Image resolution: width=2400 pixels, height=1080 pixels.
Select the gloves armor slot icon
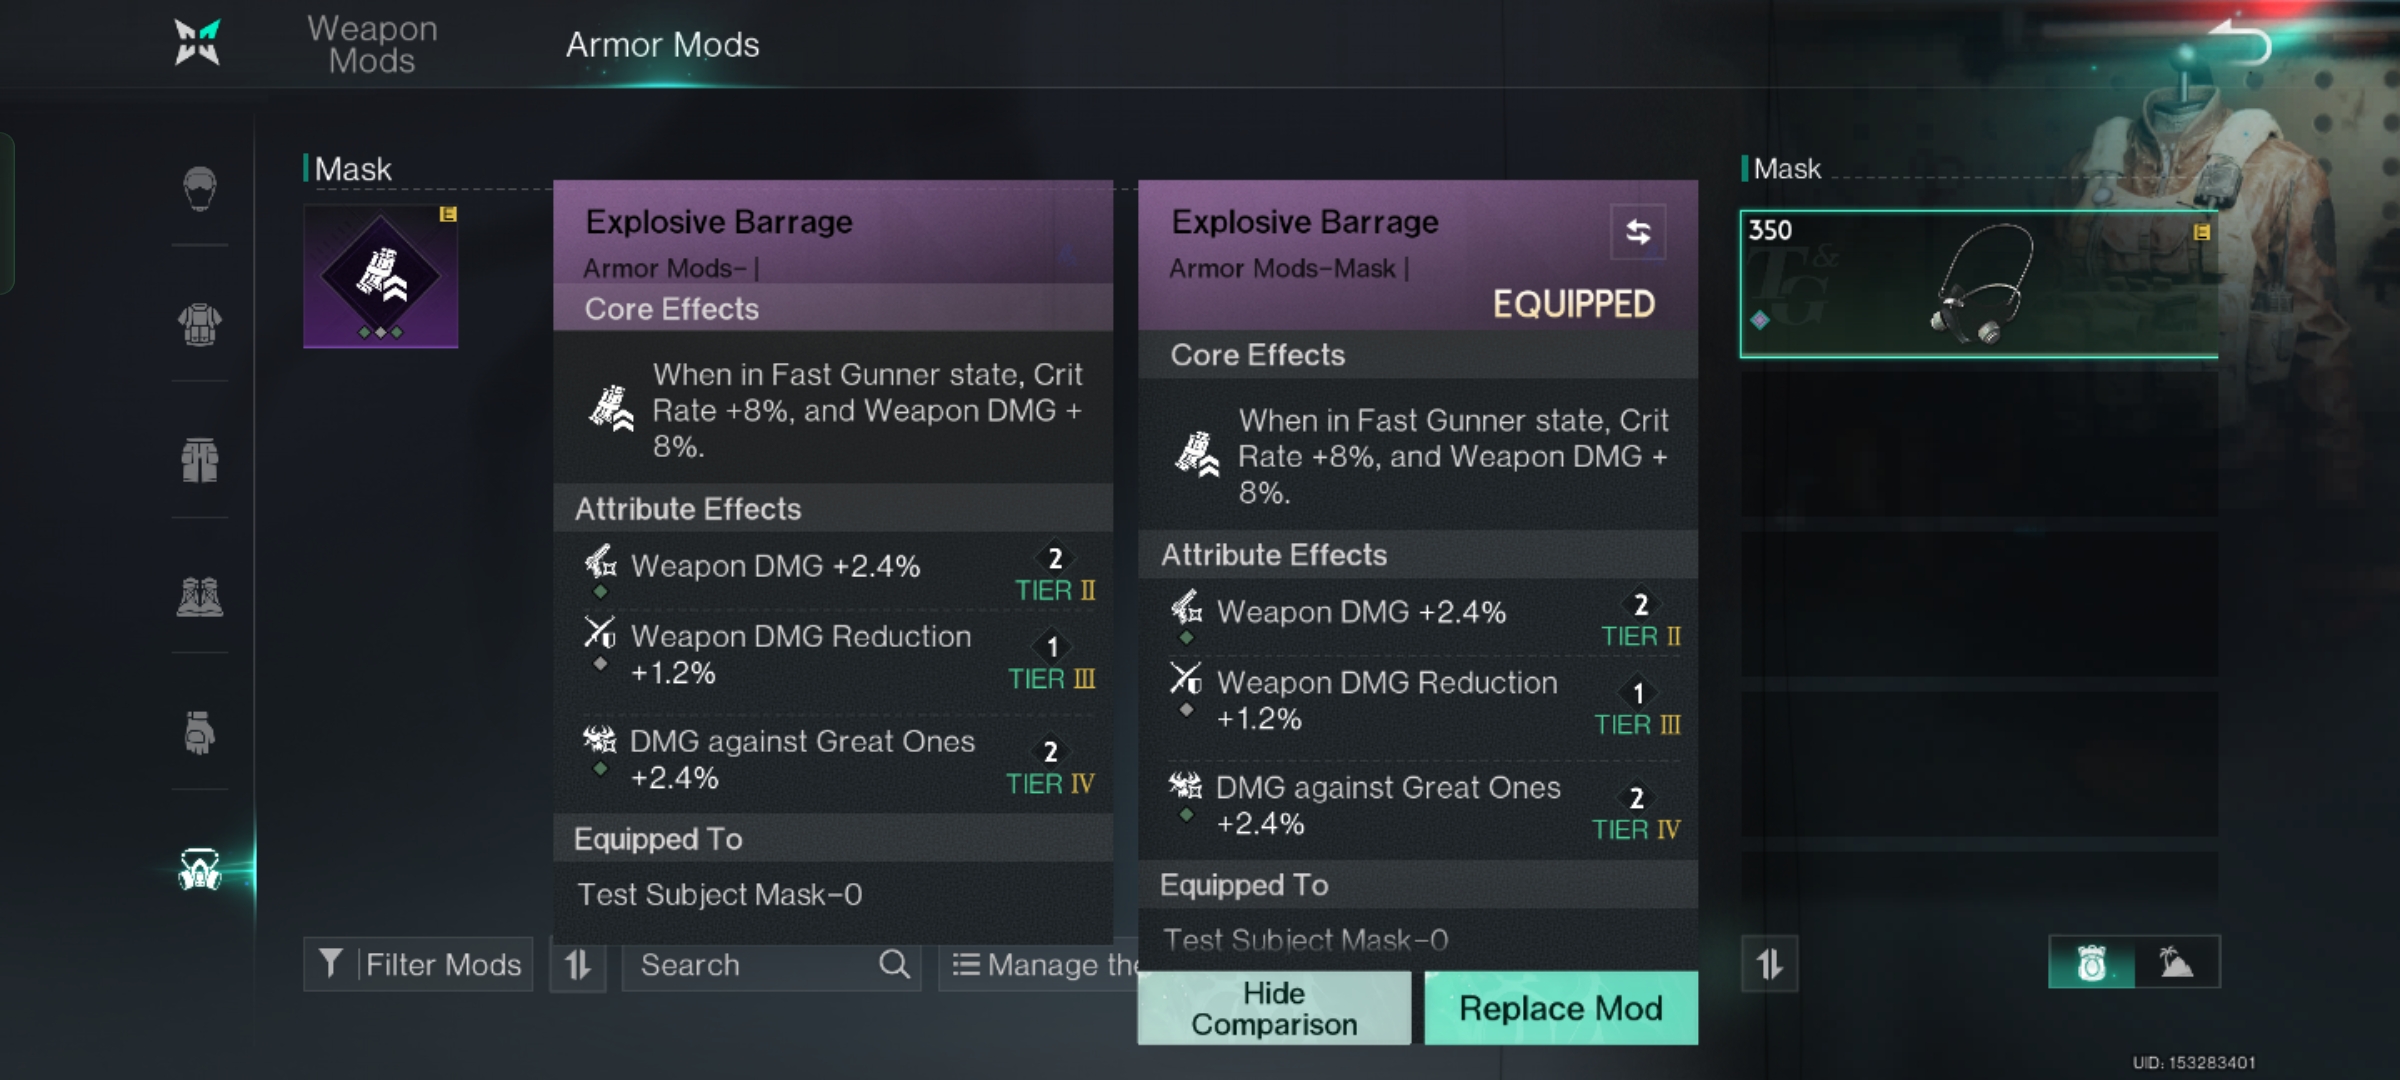pyautogui.click(x=200, y=733)
